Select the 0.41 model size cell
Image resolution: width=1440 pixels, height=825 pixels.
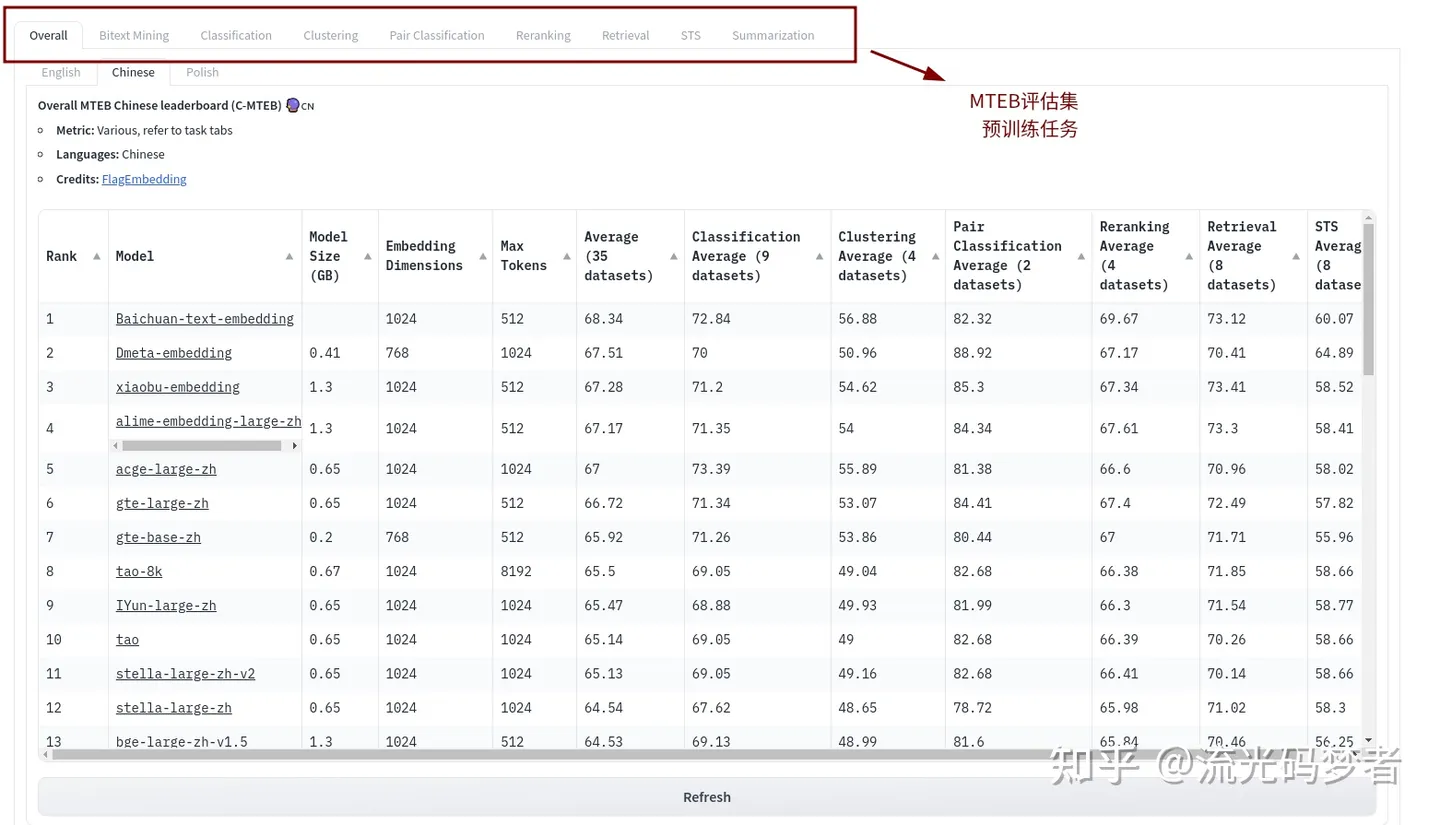[x=340, y=353]
